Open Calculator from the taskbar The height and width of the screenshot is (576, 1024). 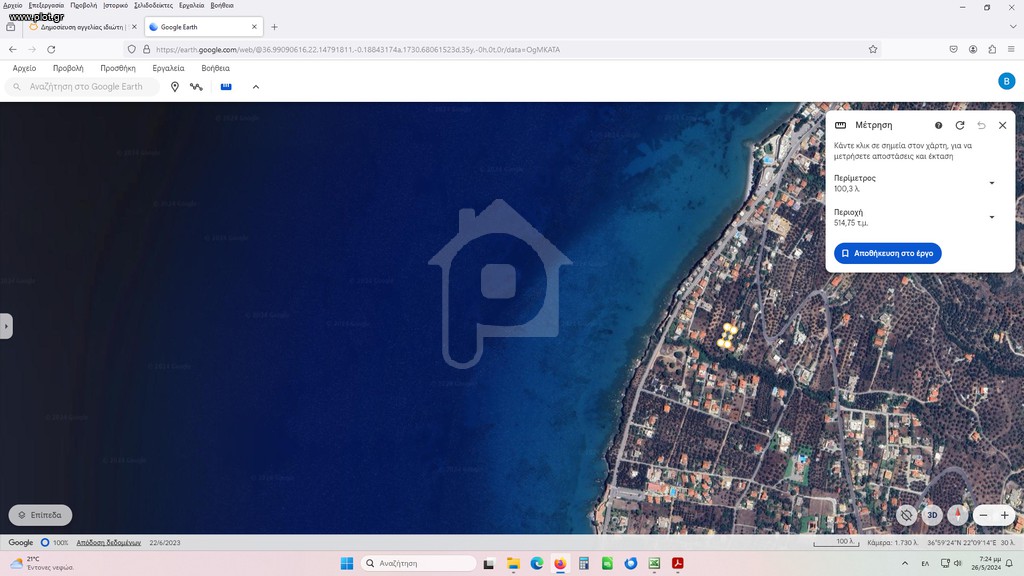coord(584,563)
